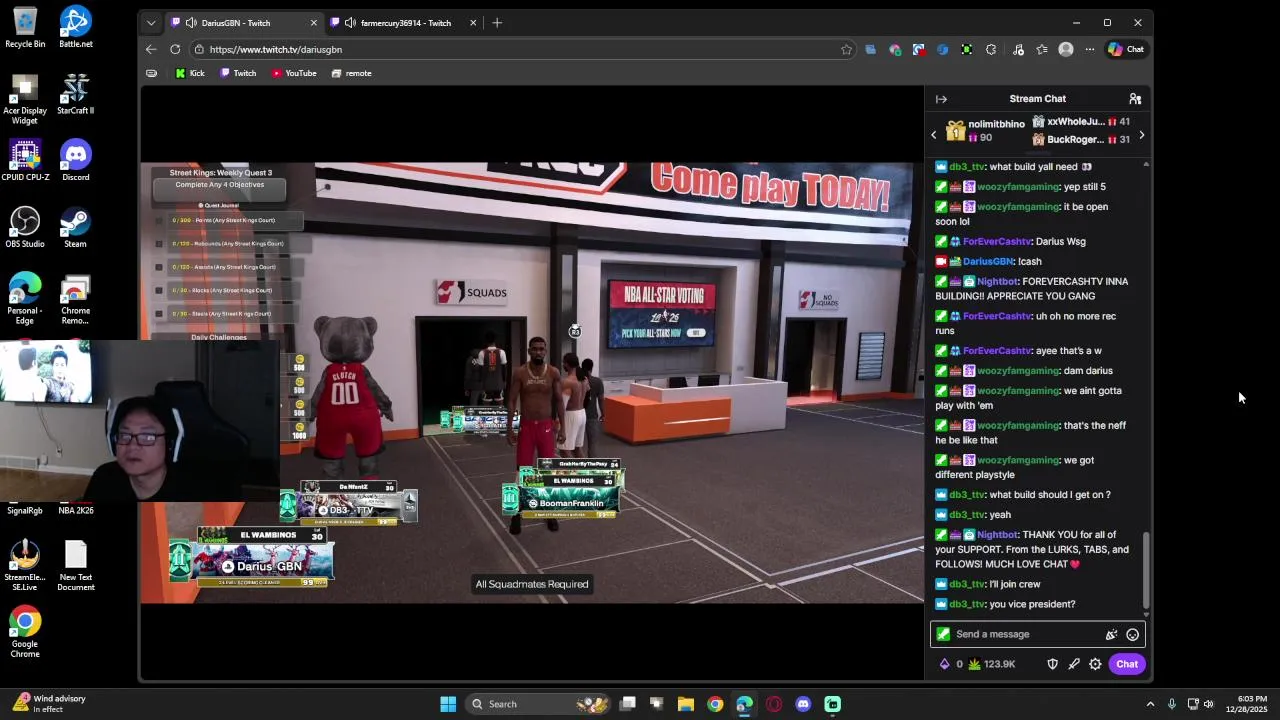Open moderator sword tools
Image resolution: width=1280 pixels, height=720 pixels.
[x=1074, y=664]
